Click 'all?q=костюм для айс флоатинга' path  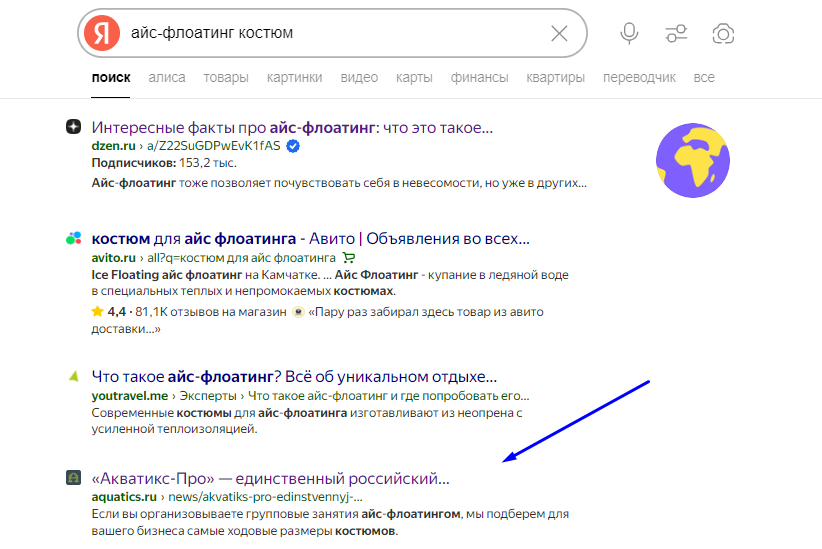coord(241,258)
